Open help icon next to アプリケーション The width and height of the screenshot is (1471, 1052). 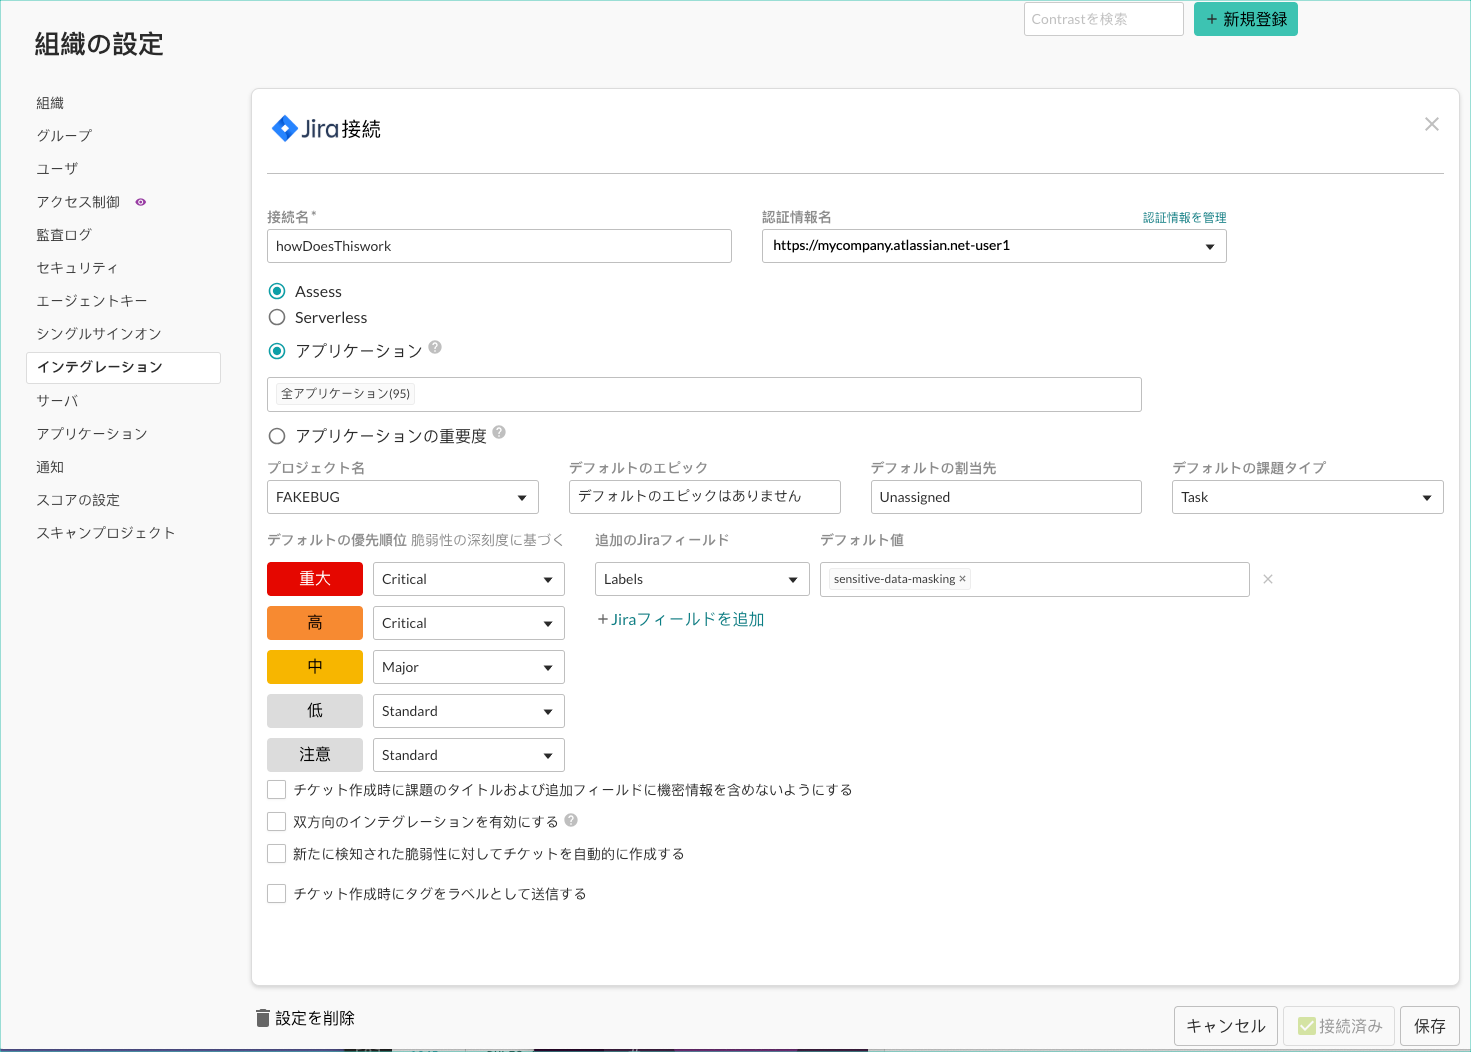[x=435, y=347]
